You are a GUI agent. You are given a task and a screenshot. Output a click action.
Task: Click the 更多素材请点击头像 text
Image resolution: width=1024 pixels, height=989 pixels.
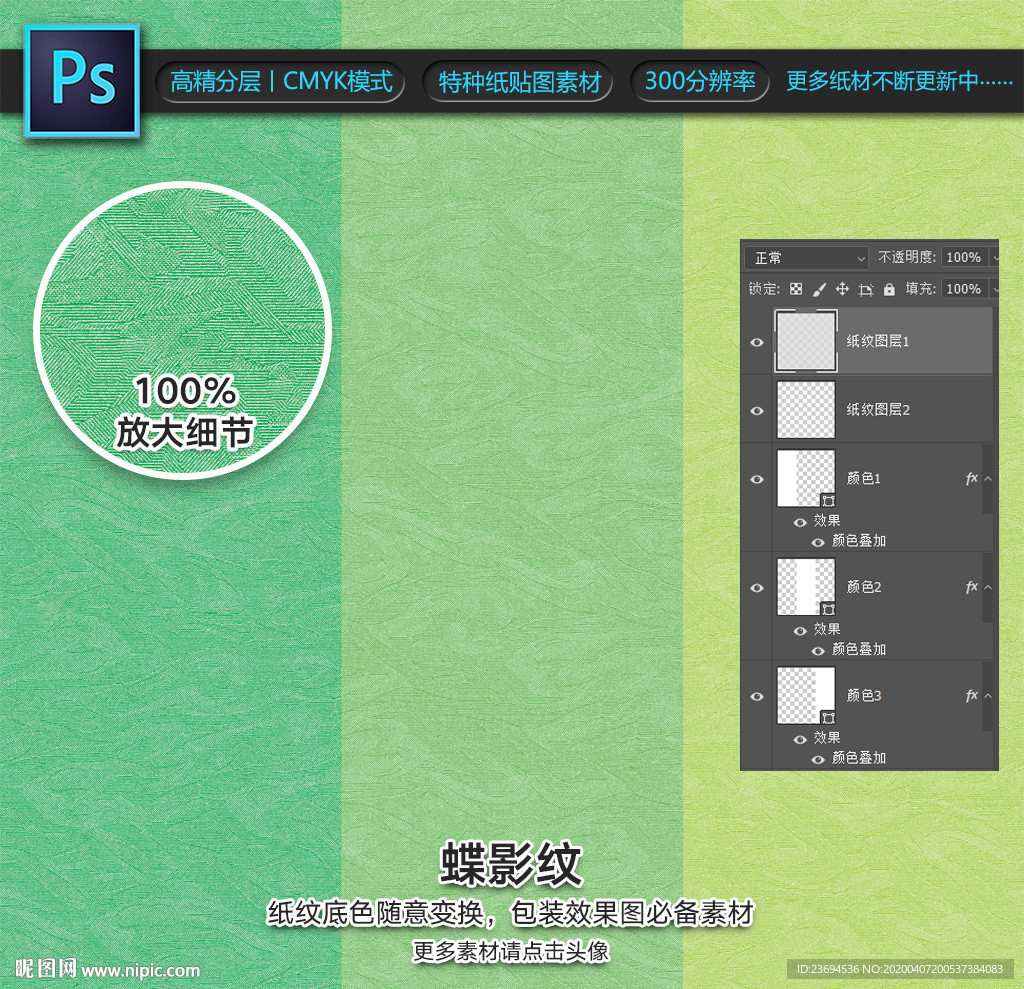click(511, 951)
